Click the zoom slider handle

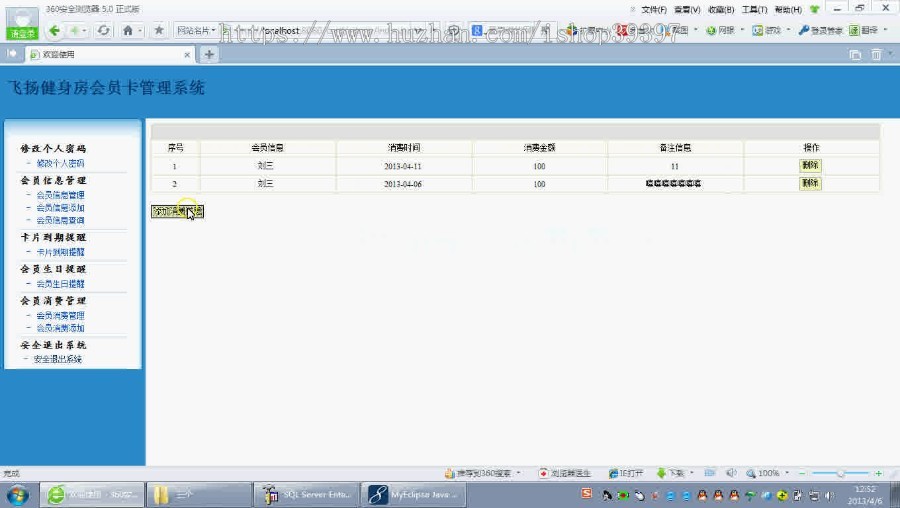840,474
